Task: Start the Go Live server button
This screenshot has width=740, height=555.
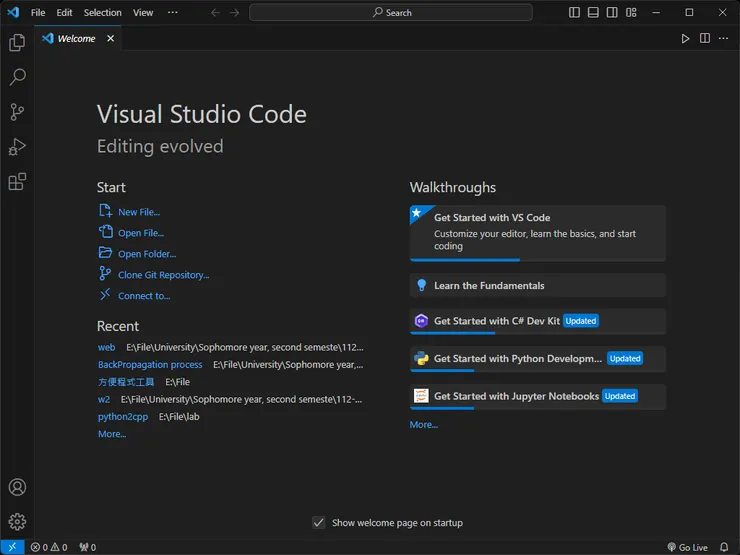Action: (x=687, y=547)
